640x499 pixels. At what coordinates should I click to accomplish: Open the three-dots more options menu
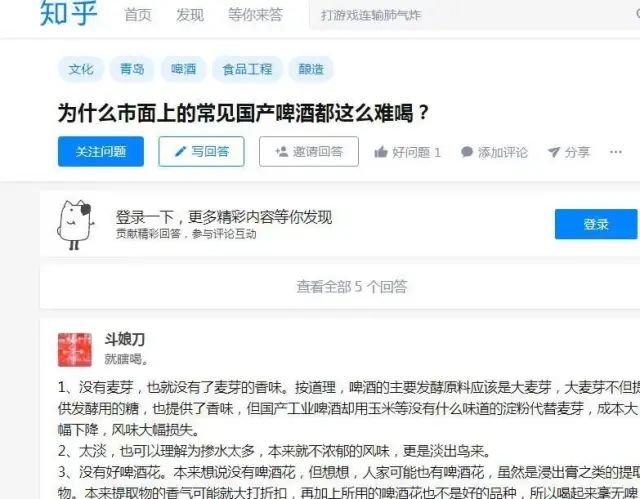tap(616, 152)
